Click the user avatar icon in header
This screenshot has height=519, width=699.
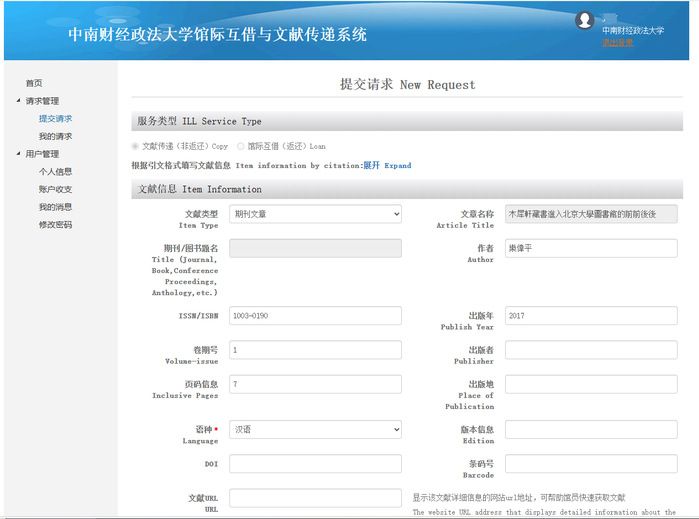tap(584, 20)
